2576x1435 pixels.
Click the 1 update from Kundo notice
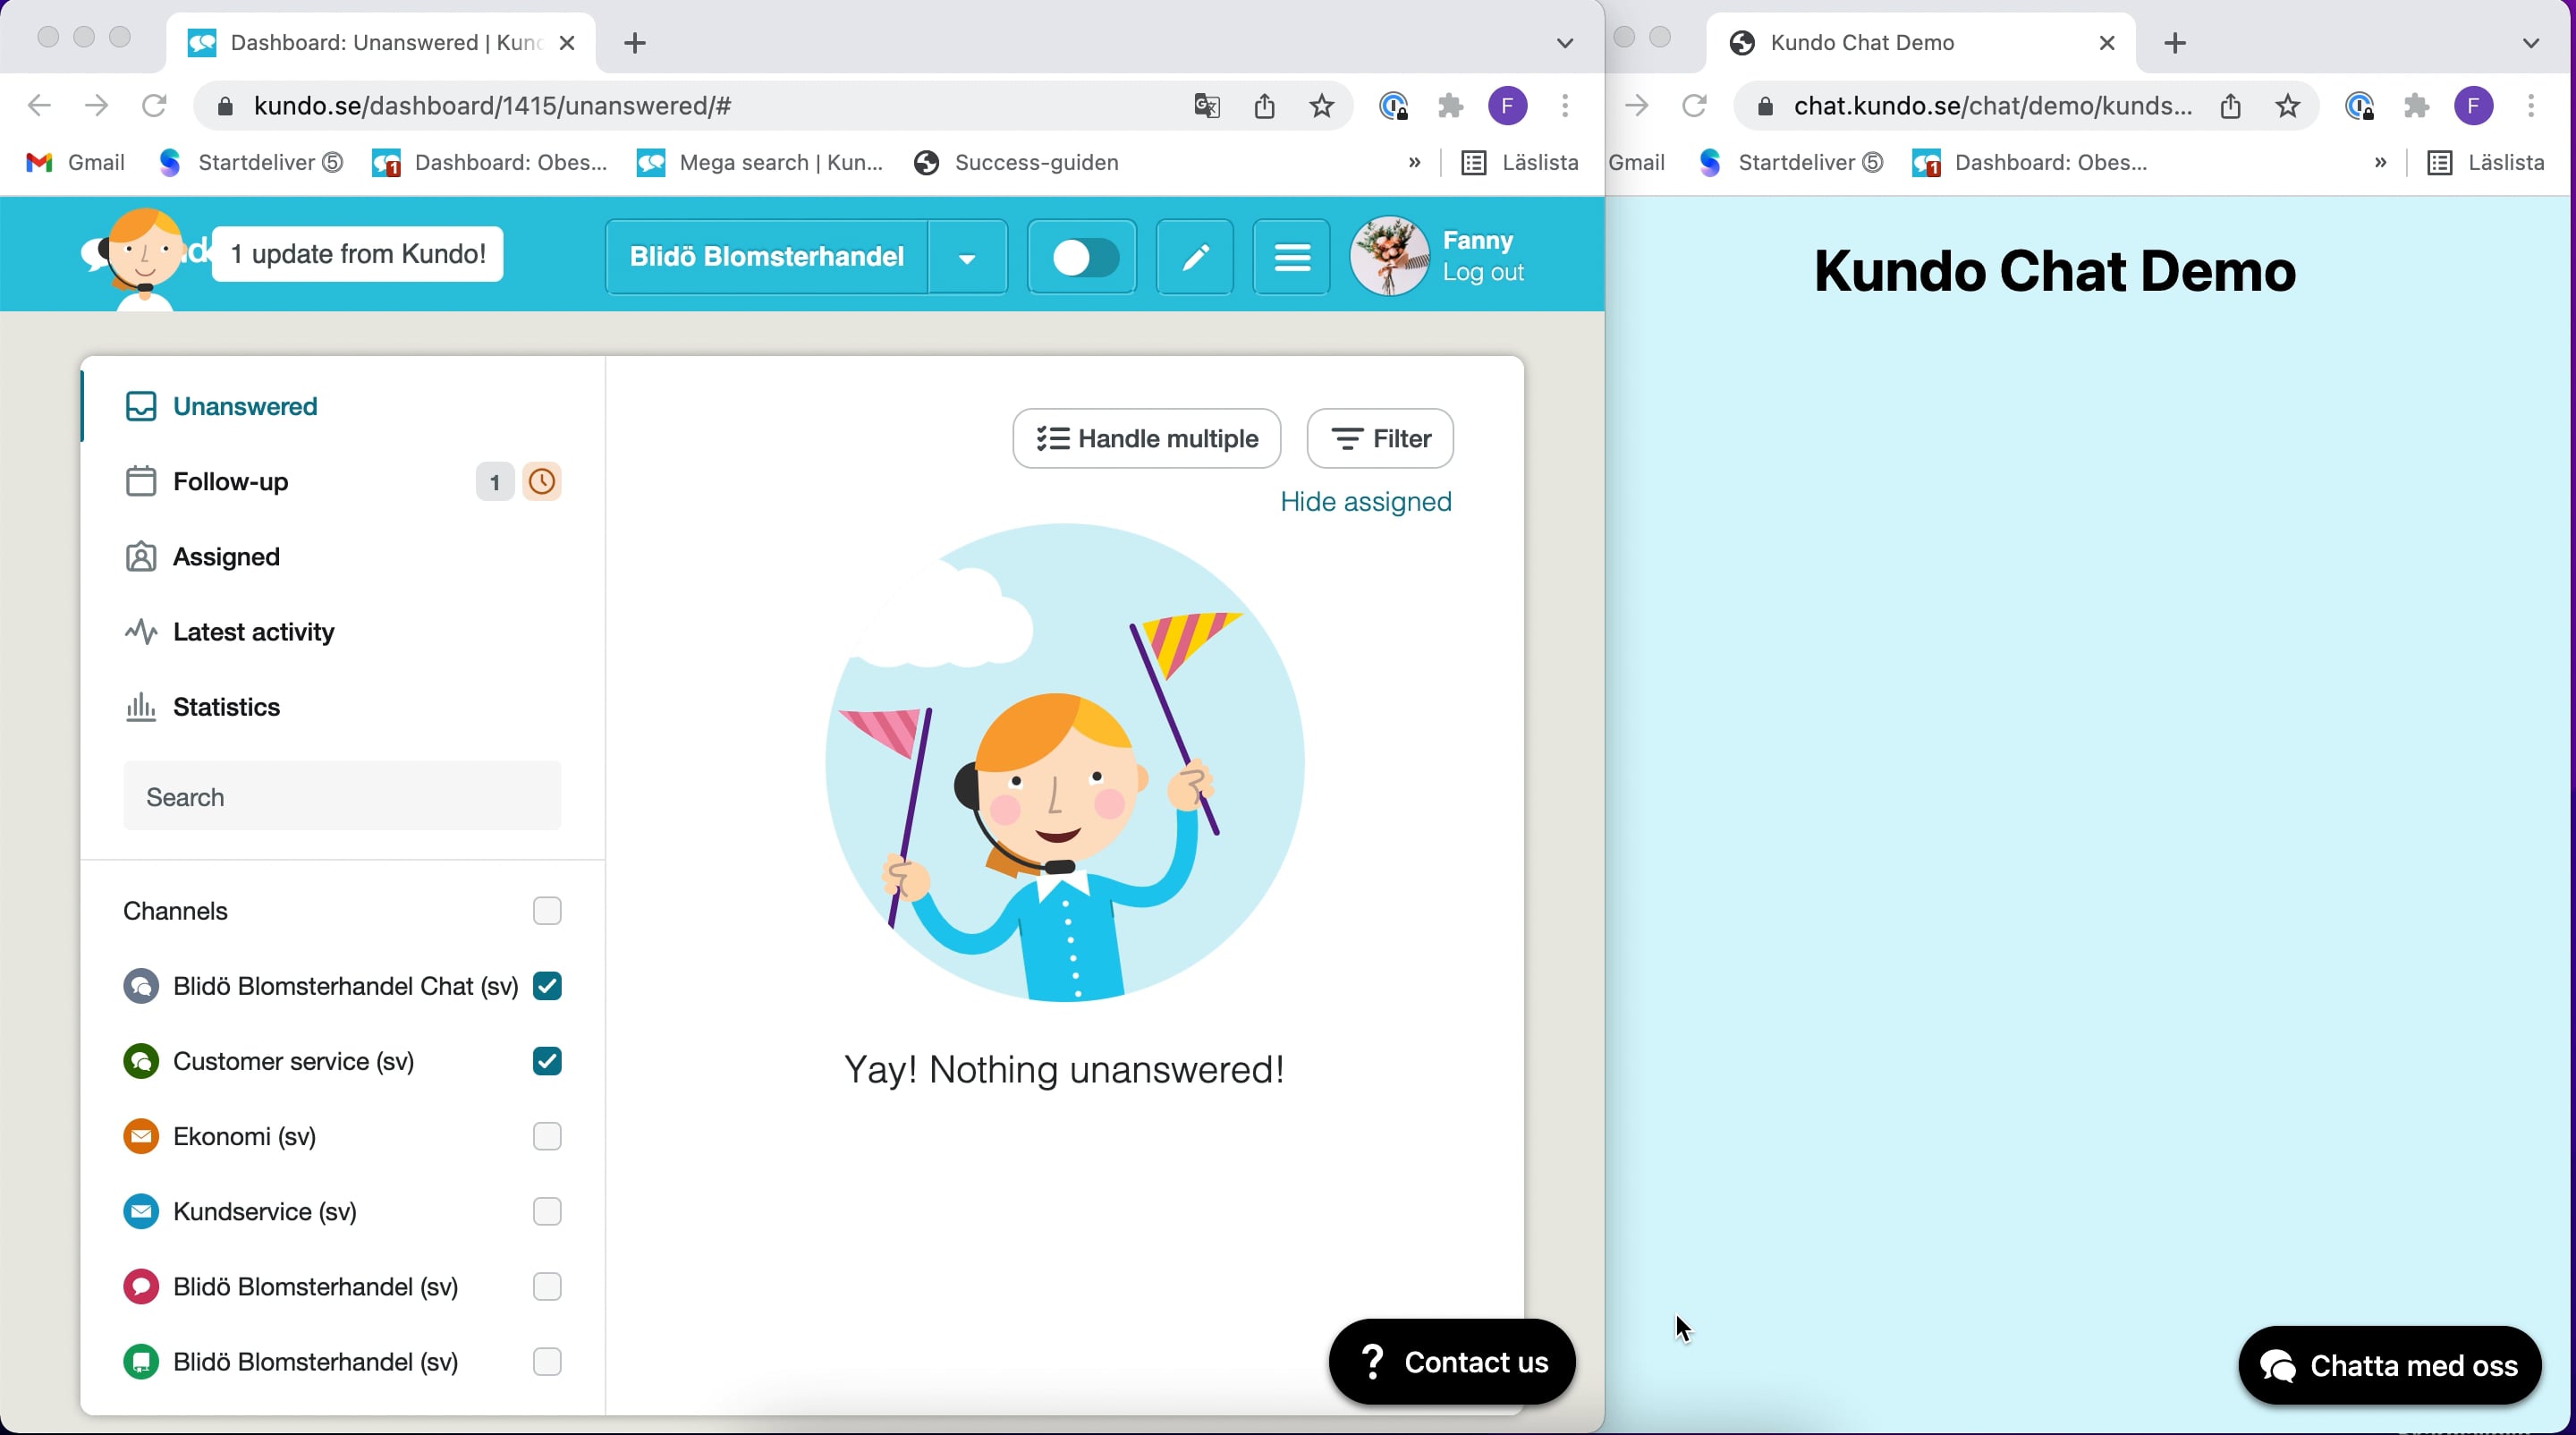point(358,254)
